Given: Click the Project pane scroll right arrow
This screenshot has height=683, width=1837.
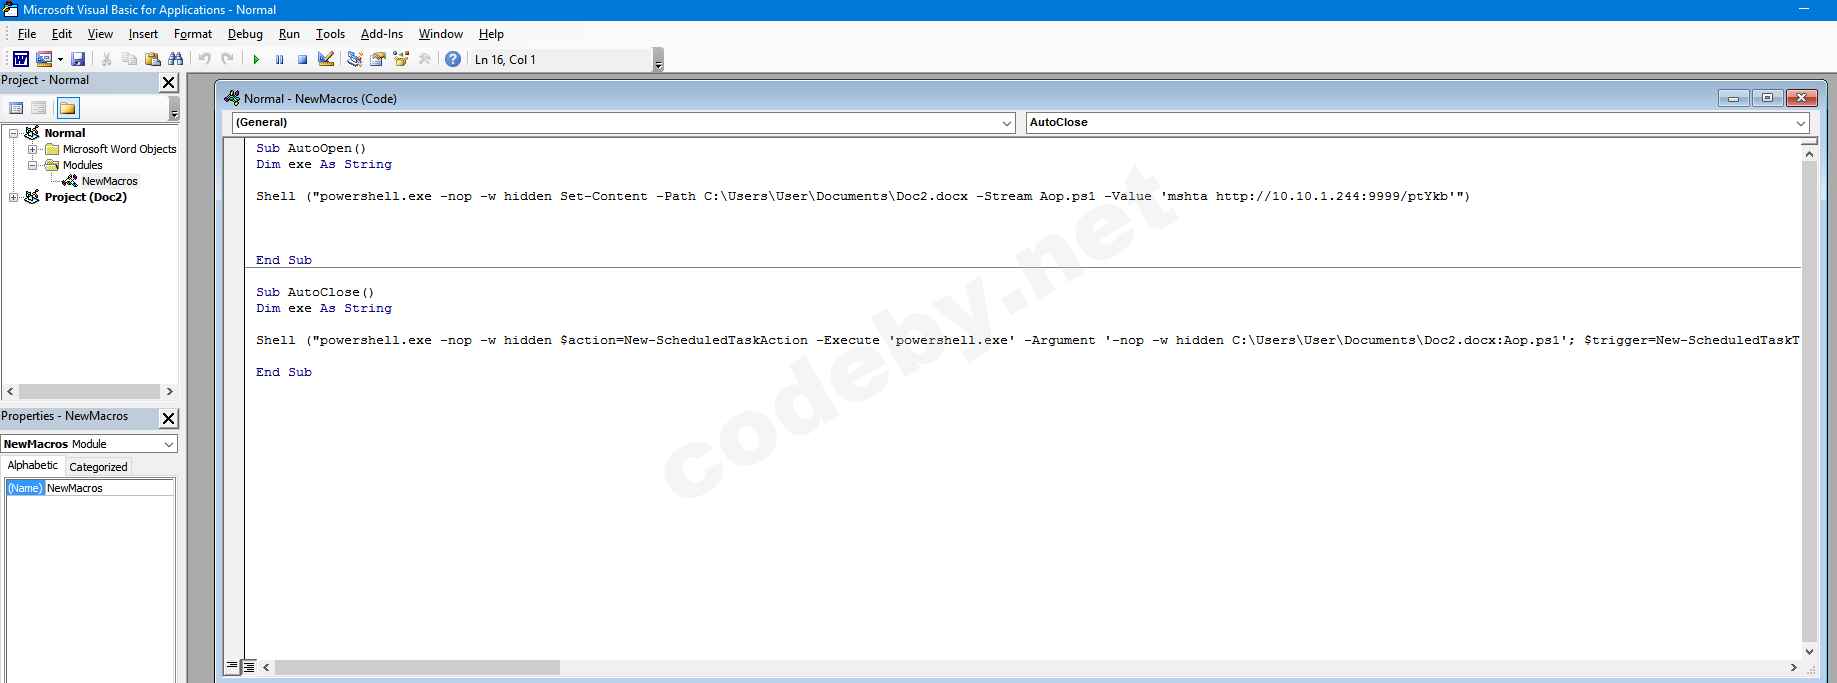Looking at the screenshot, I should (169, 392).
